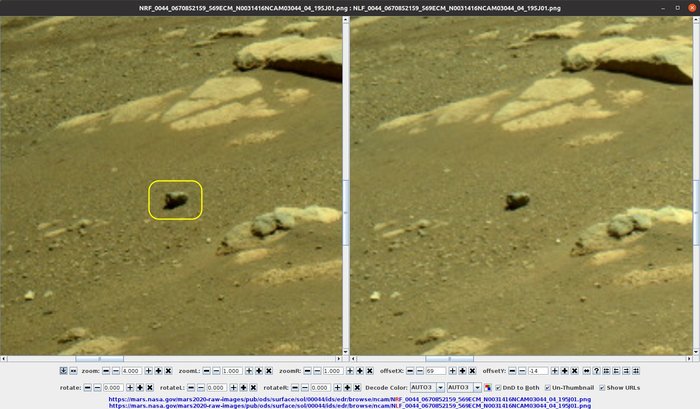This screenshot has height=409, width=700.
Task: Reset zoom with its X button
Action: tap(168, 371)
